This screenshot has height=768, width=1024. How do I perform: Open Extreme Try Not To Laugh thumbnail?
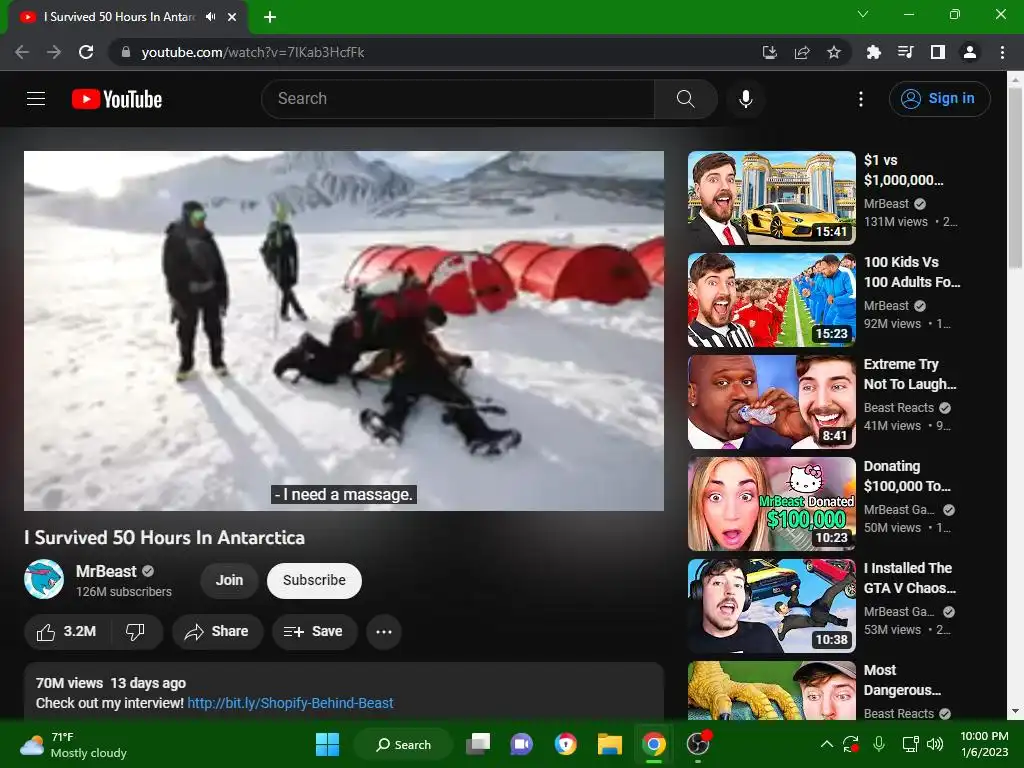click(771, 402)
